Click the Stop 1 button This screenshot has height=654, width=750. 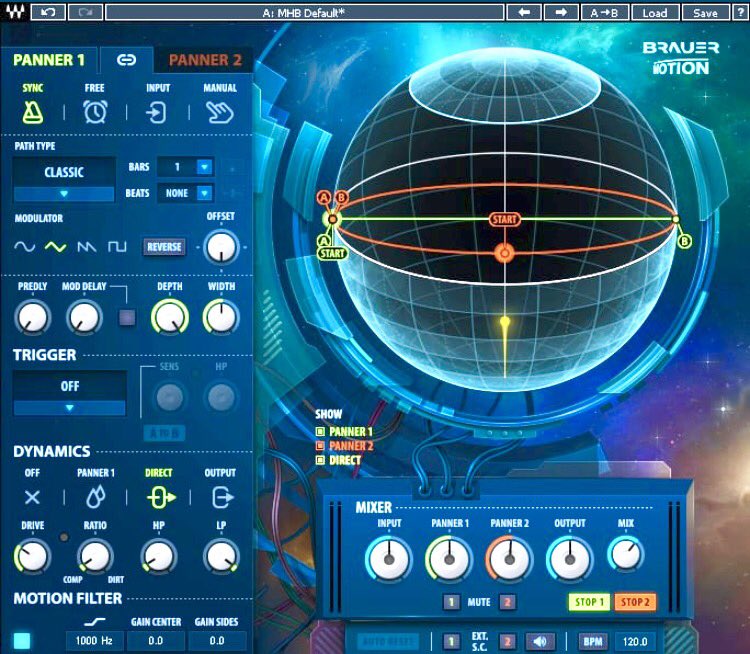(589, 602)
